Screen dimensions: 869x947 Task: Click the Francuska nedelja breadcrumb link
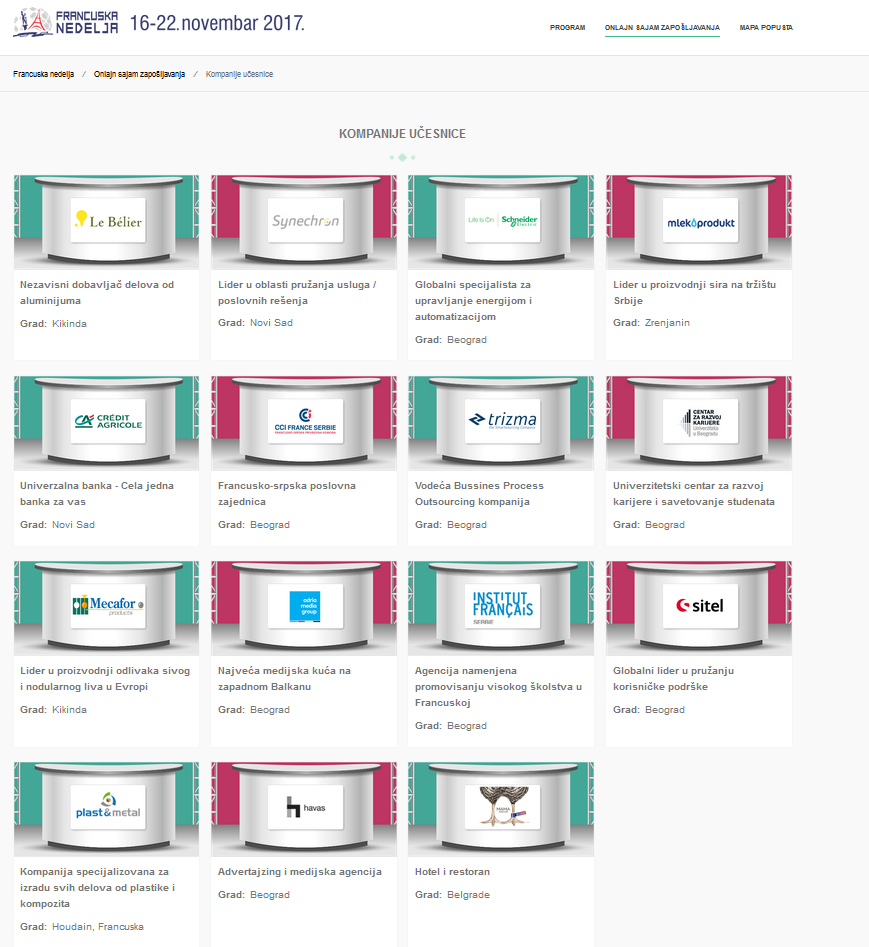43,74
